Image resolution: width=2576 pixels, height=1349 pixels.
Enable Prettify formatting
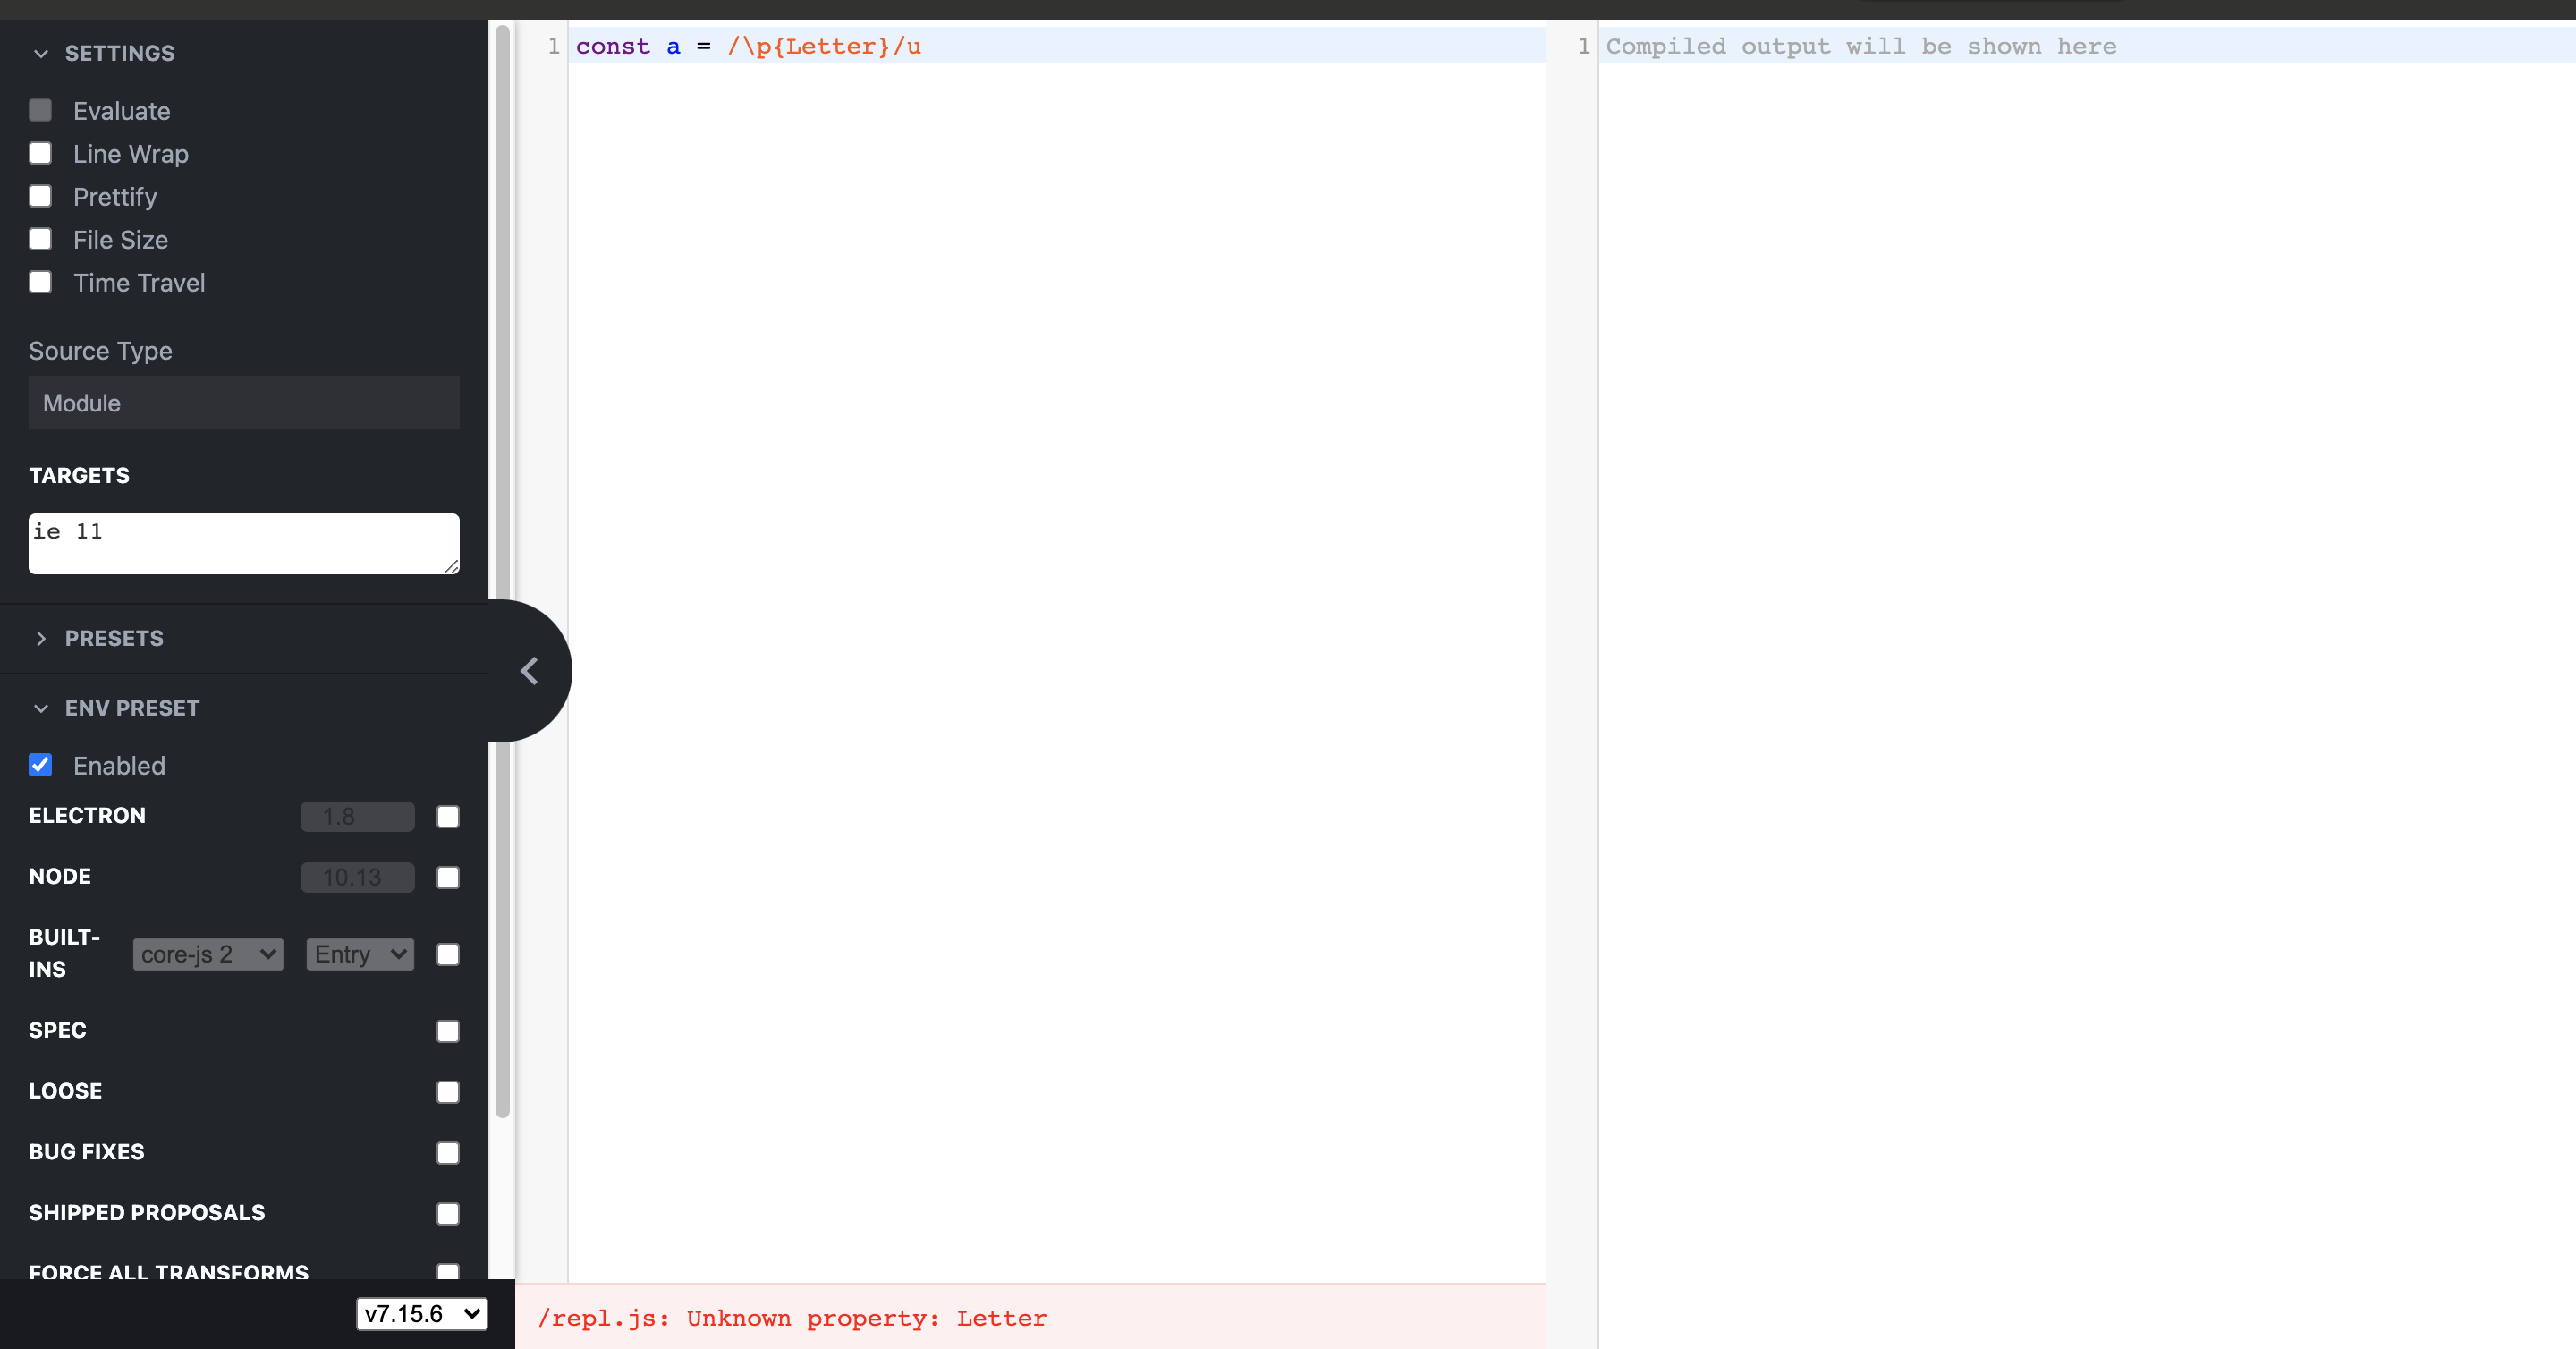pos(40,196)
